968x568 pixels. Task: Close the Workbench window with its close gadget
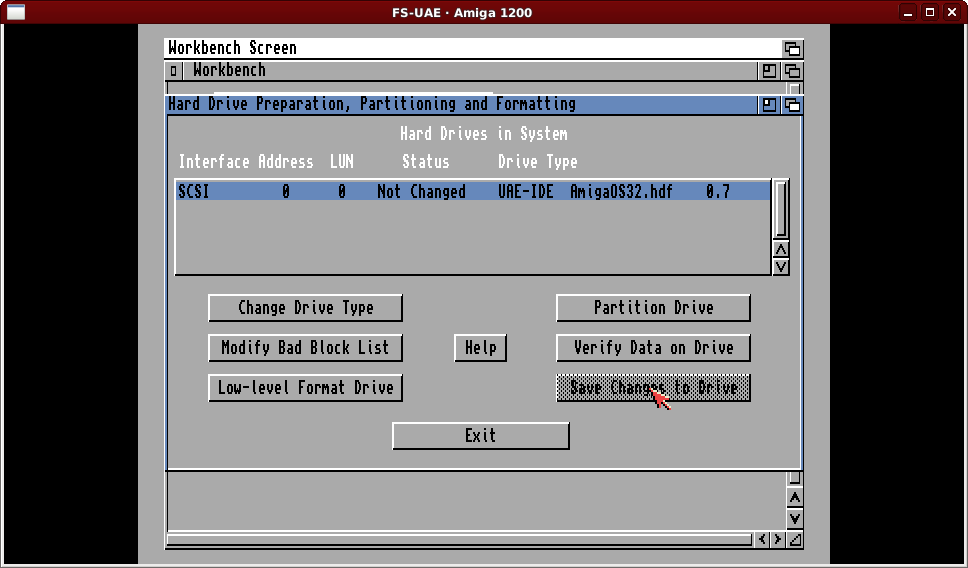[173, 71]
